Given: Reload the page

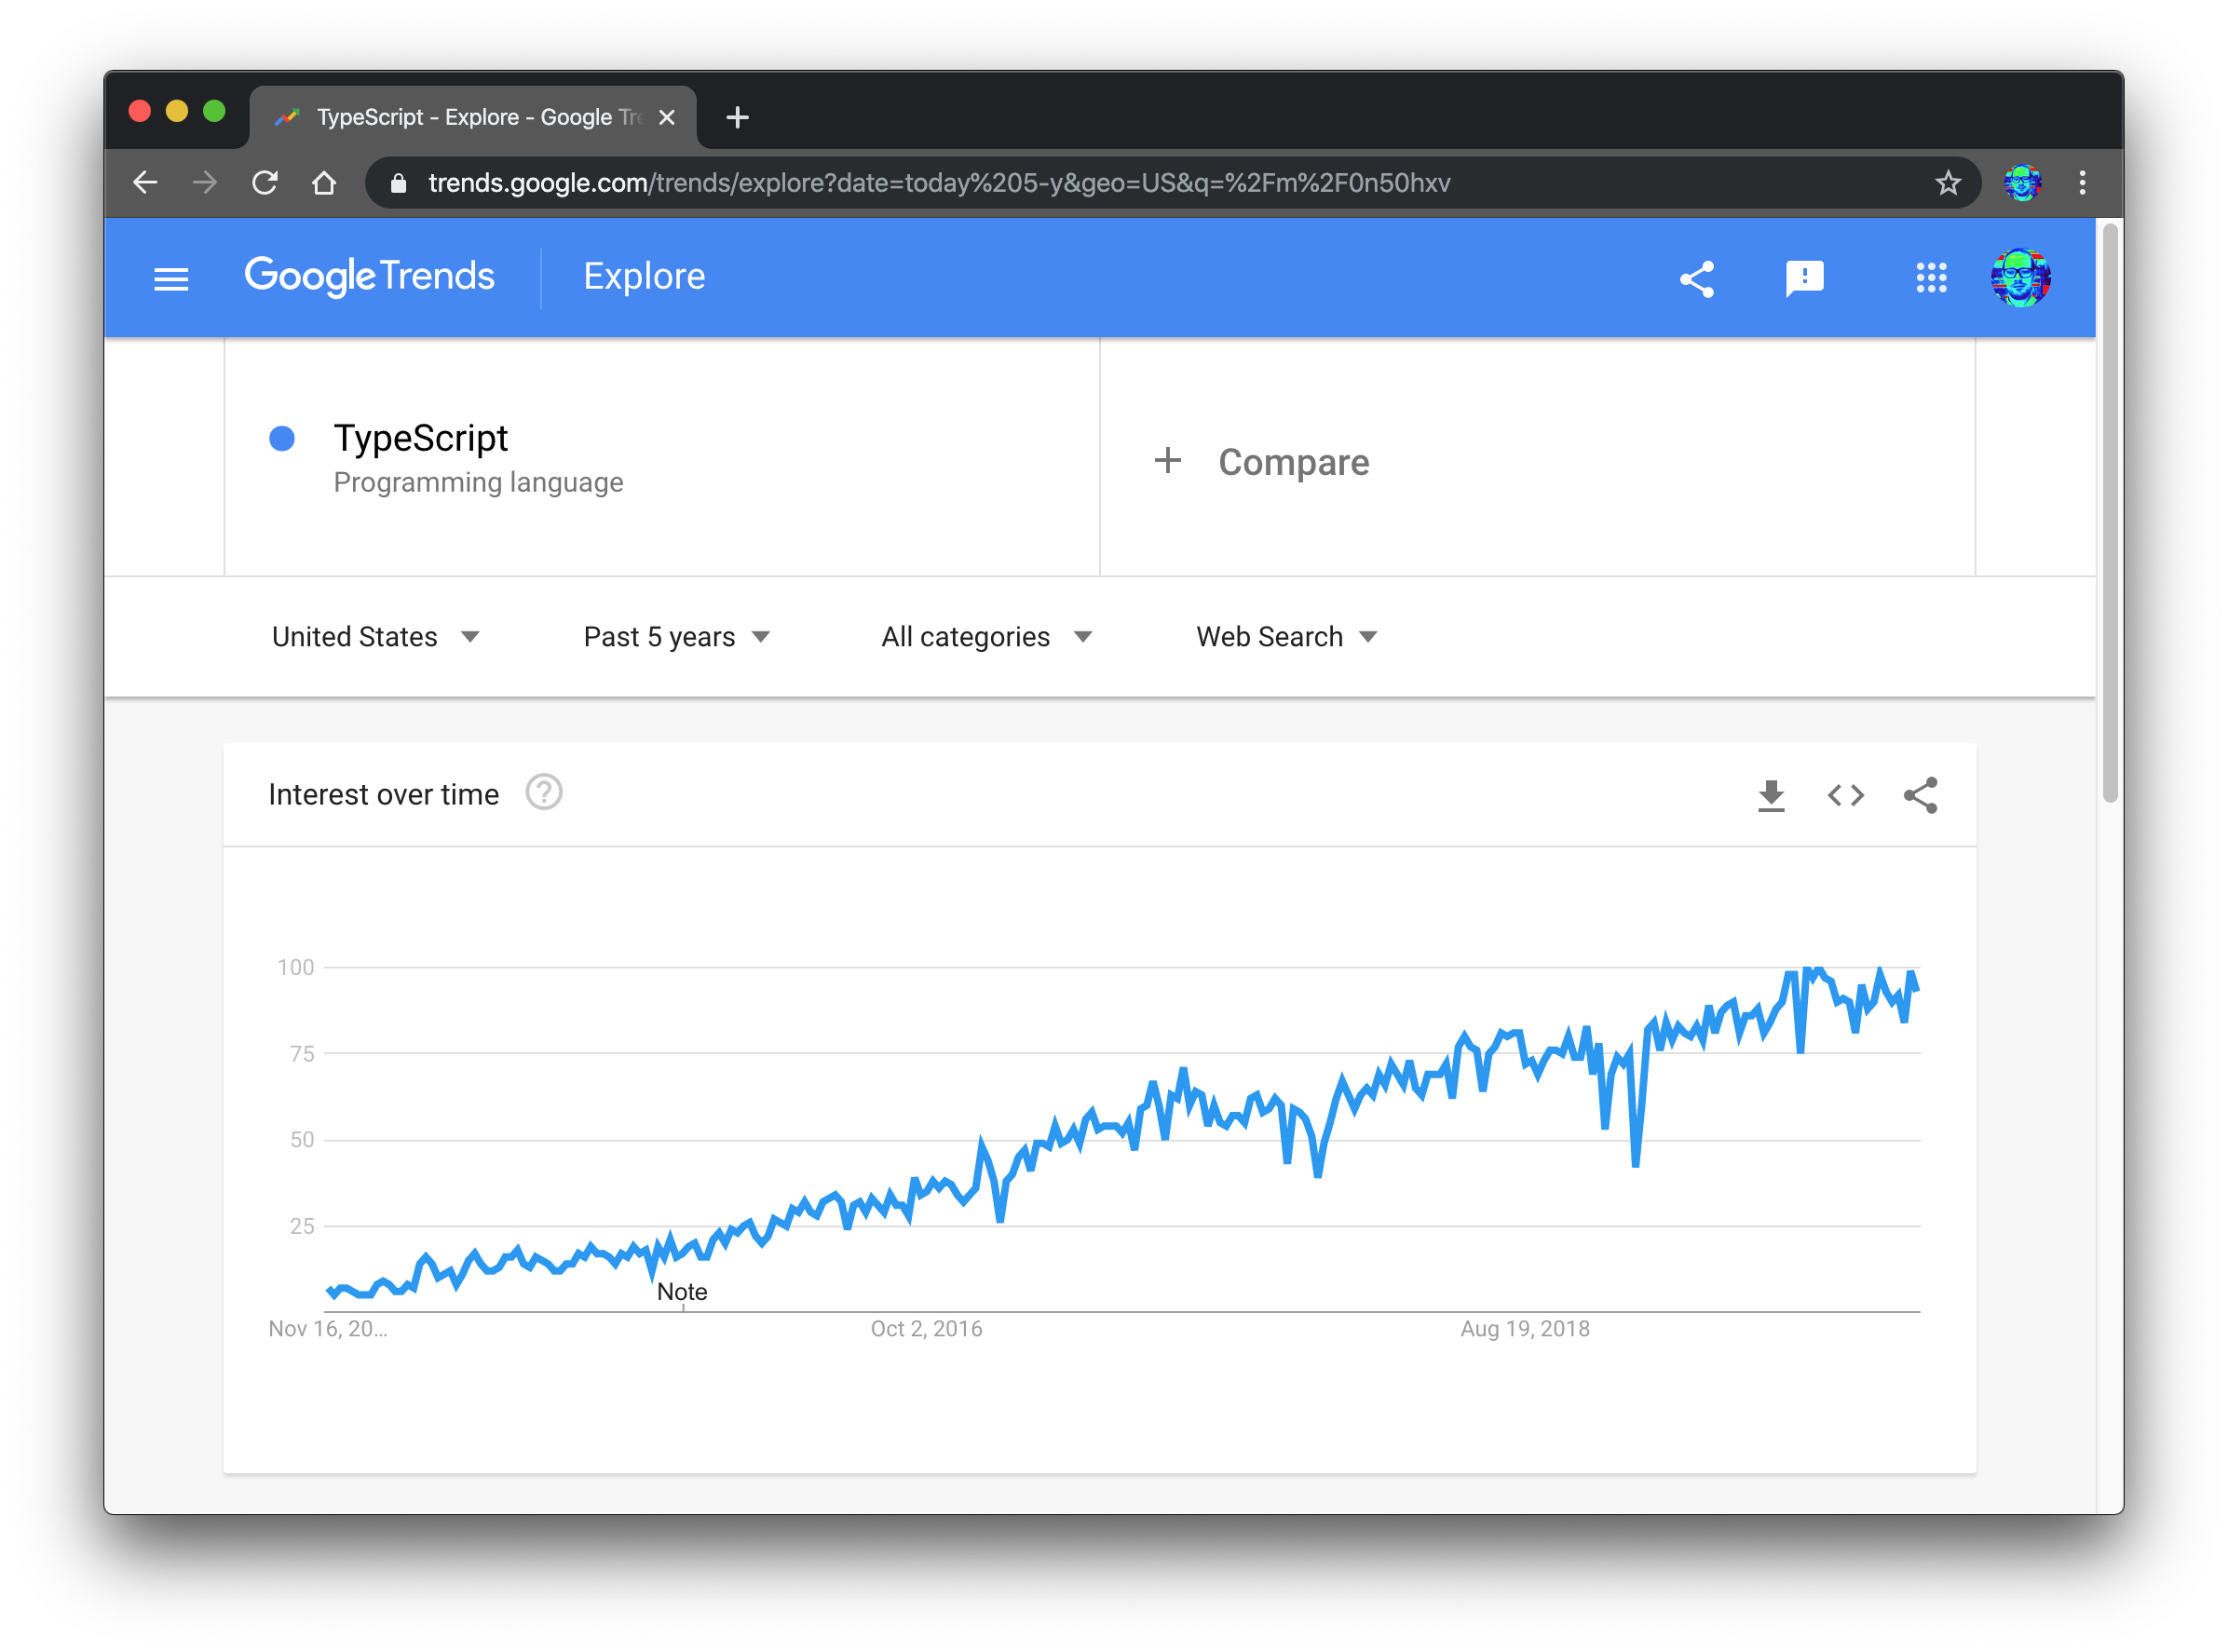Looking at the screenshot, I should click(x=265, y=182).
